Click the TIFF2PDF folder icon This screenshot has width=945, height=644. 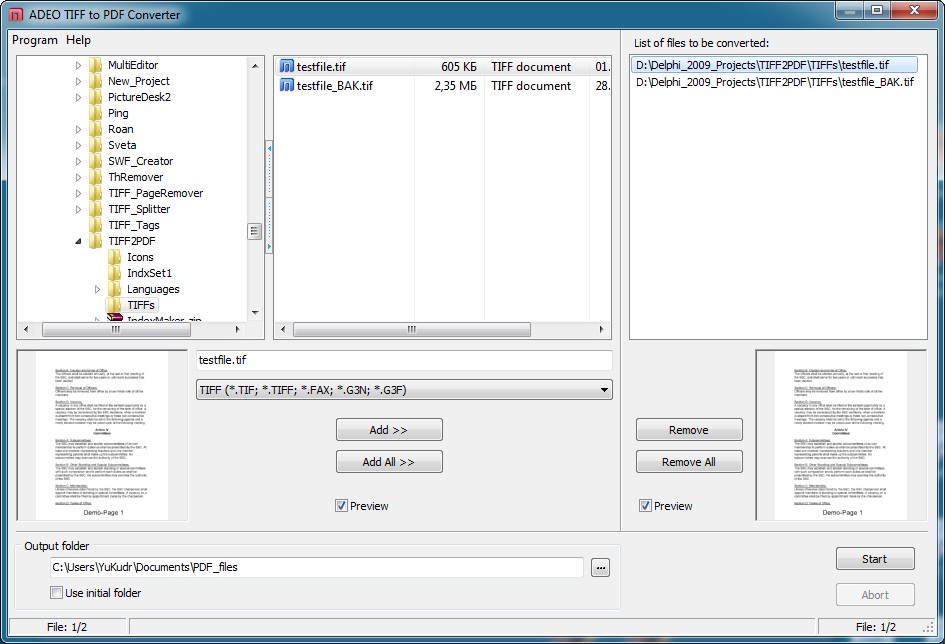click(95, 241)
